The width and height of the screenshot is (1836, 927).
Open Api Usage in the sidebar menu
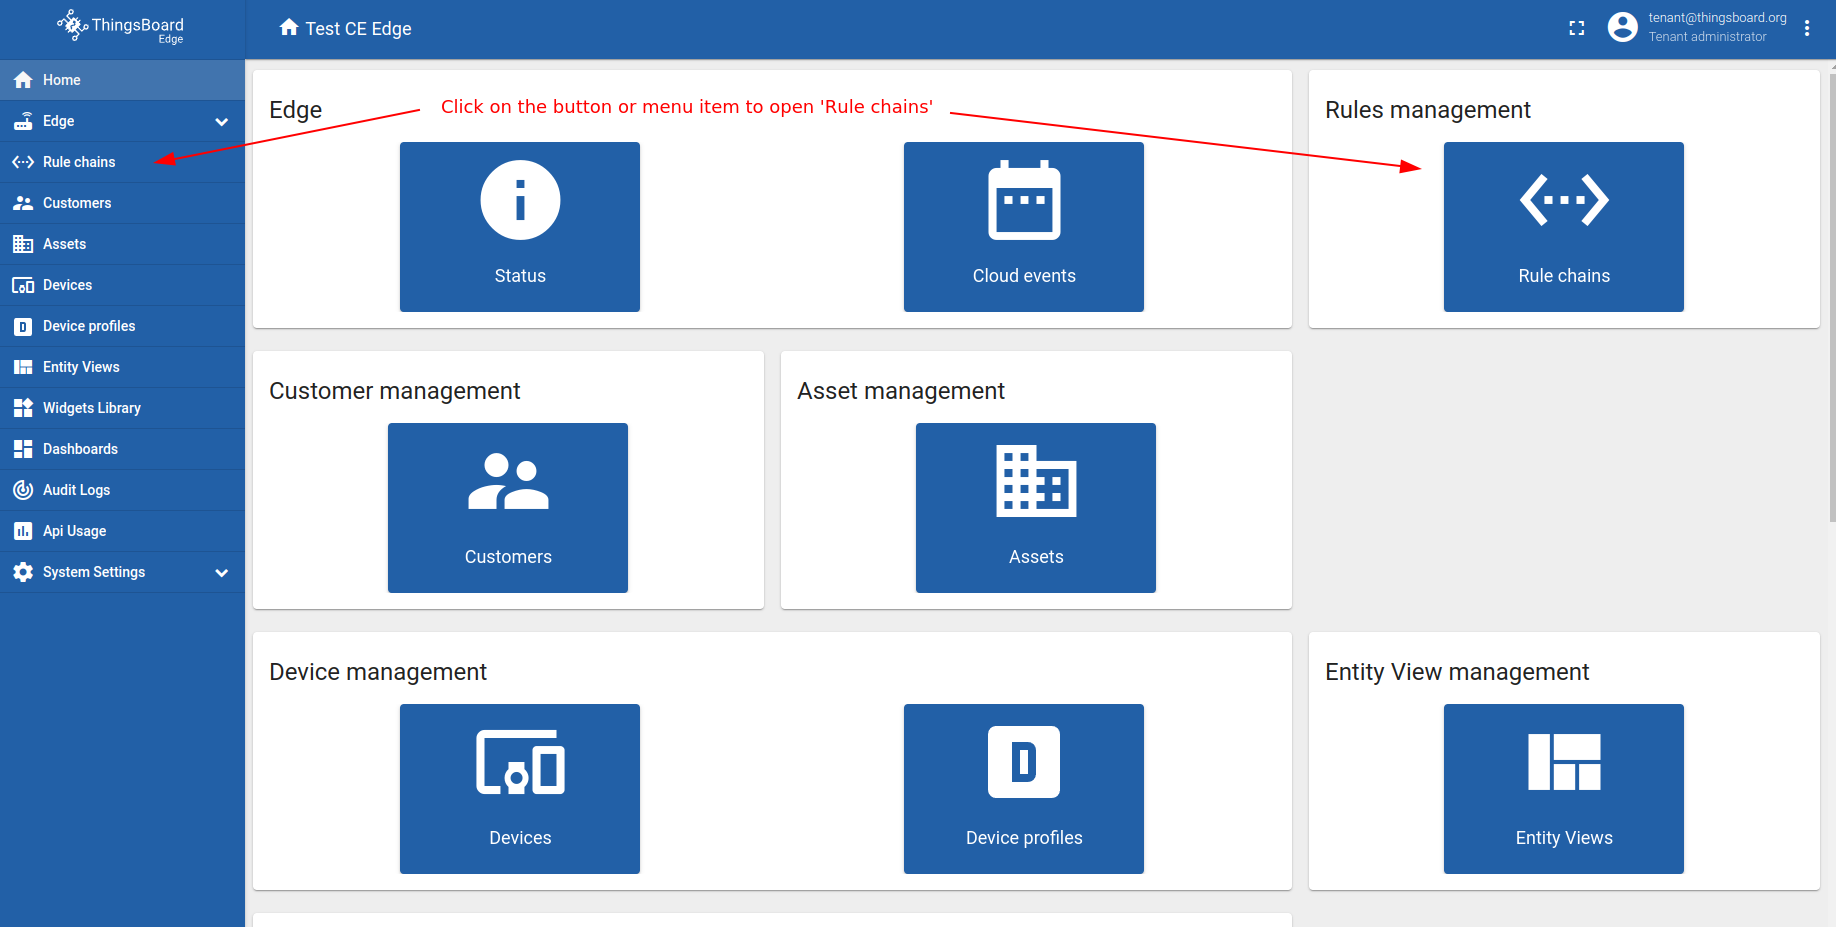point(122,531)
